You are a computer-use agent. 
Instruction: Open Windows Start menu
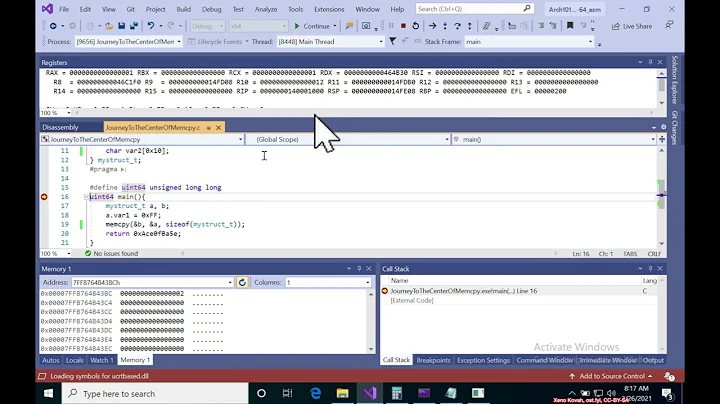coord(48,393)
